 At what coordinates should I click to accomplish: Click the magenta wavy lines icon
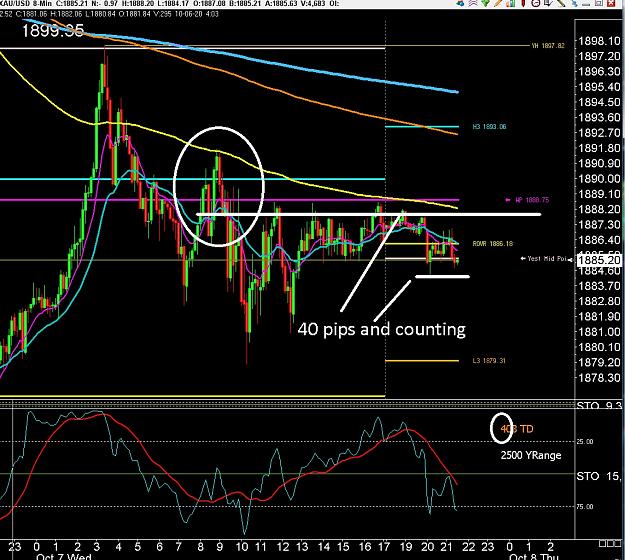pyautogui.click(x=473, y=3)
